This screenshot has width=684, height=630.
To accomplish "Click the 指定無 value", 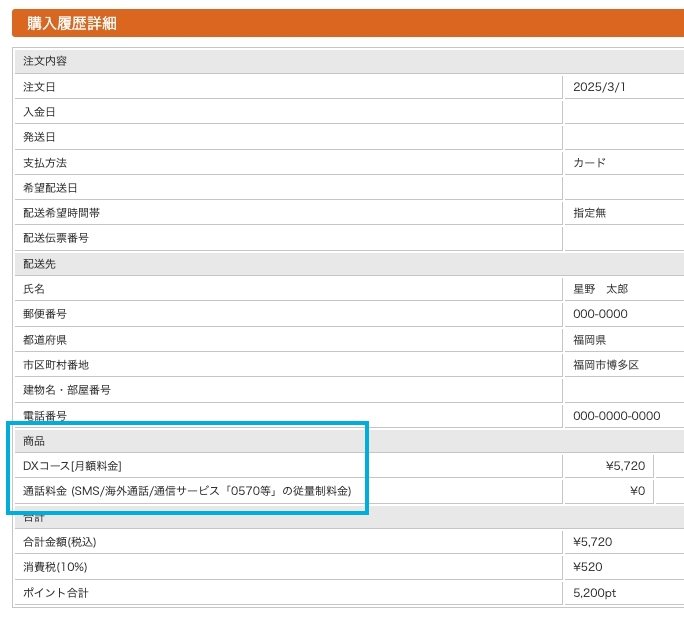I will (589, 213).
